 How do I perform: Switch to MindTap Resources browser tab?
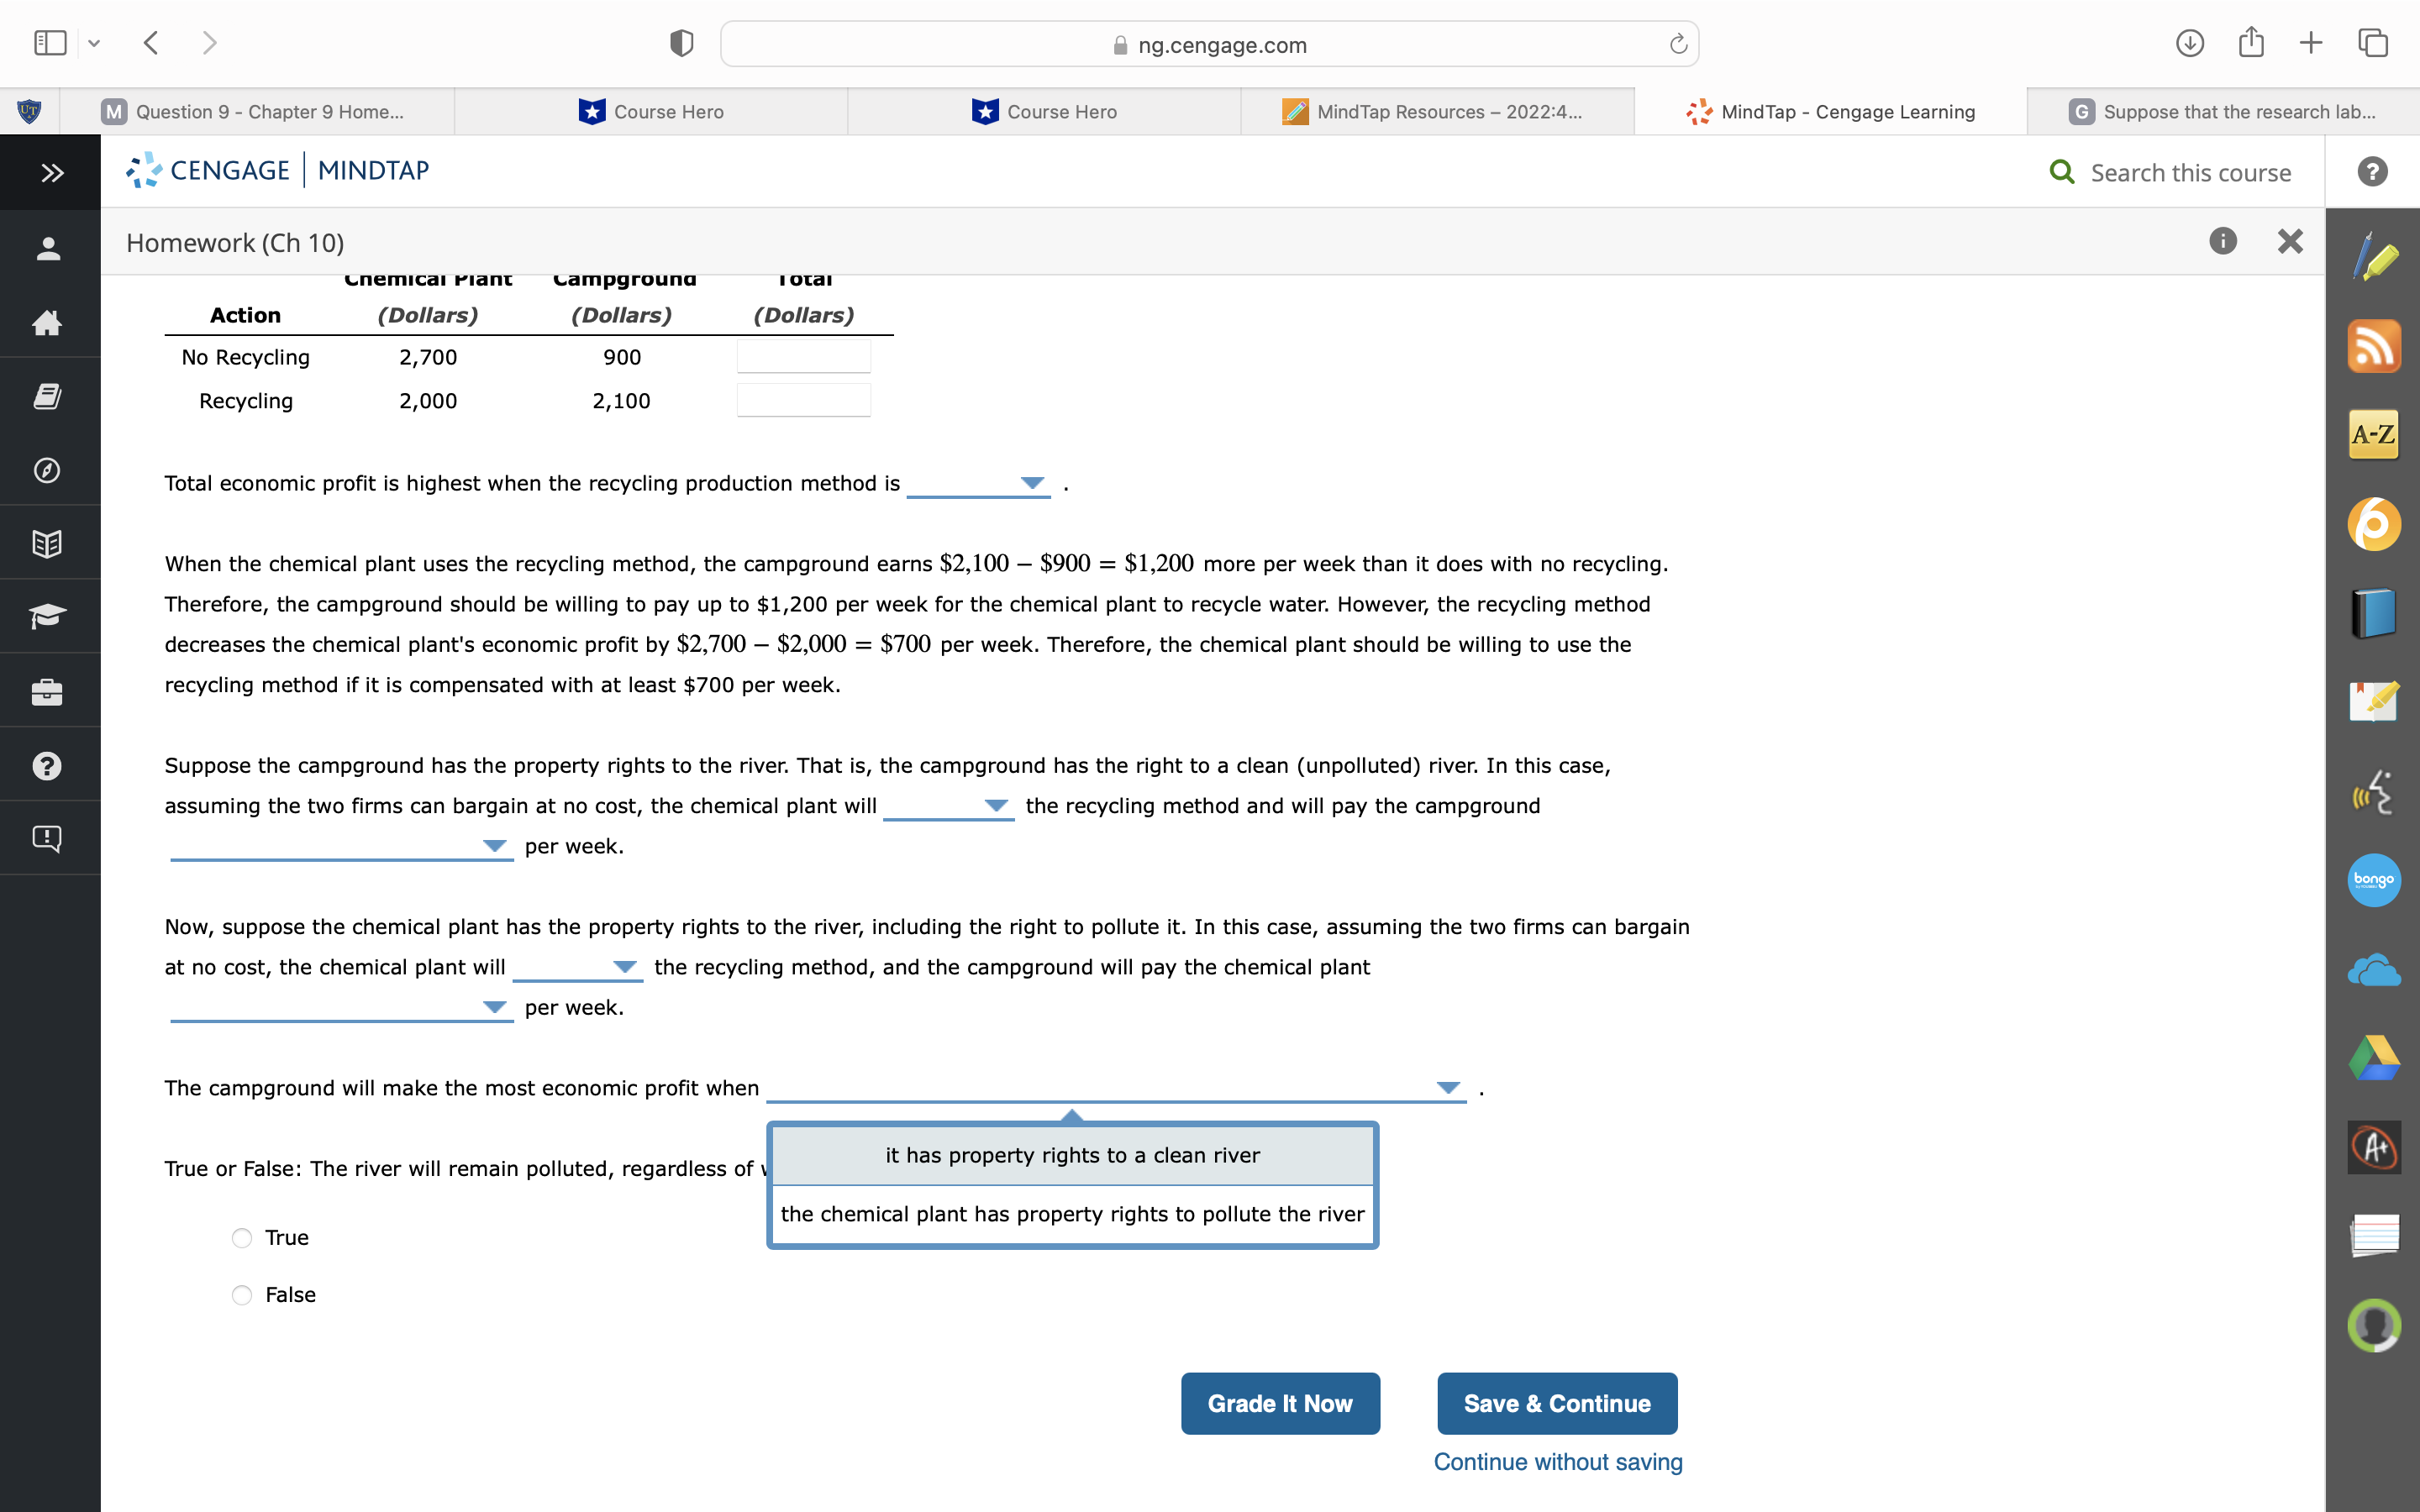1436,112
